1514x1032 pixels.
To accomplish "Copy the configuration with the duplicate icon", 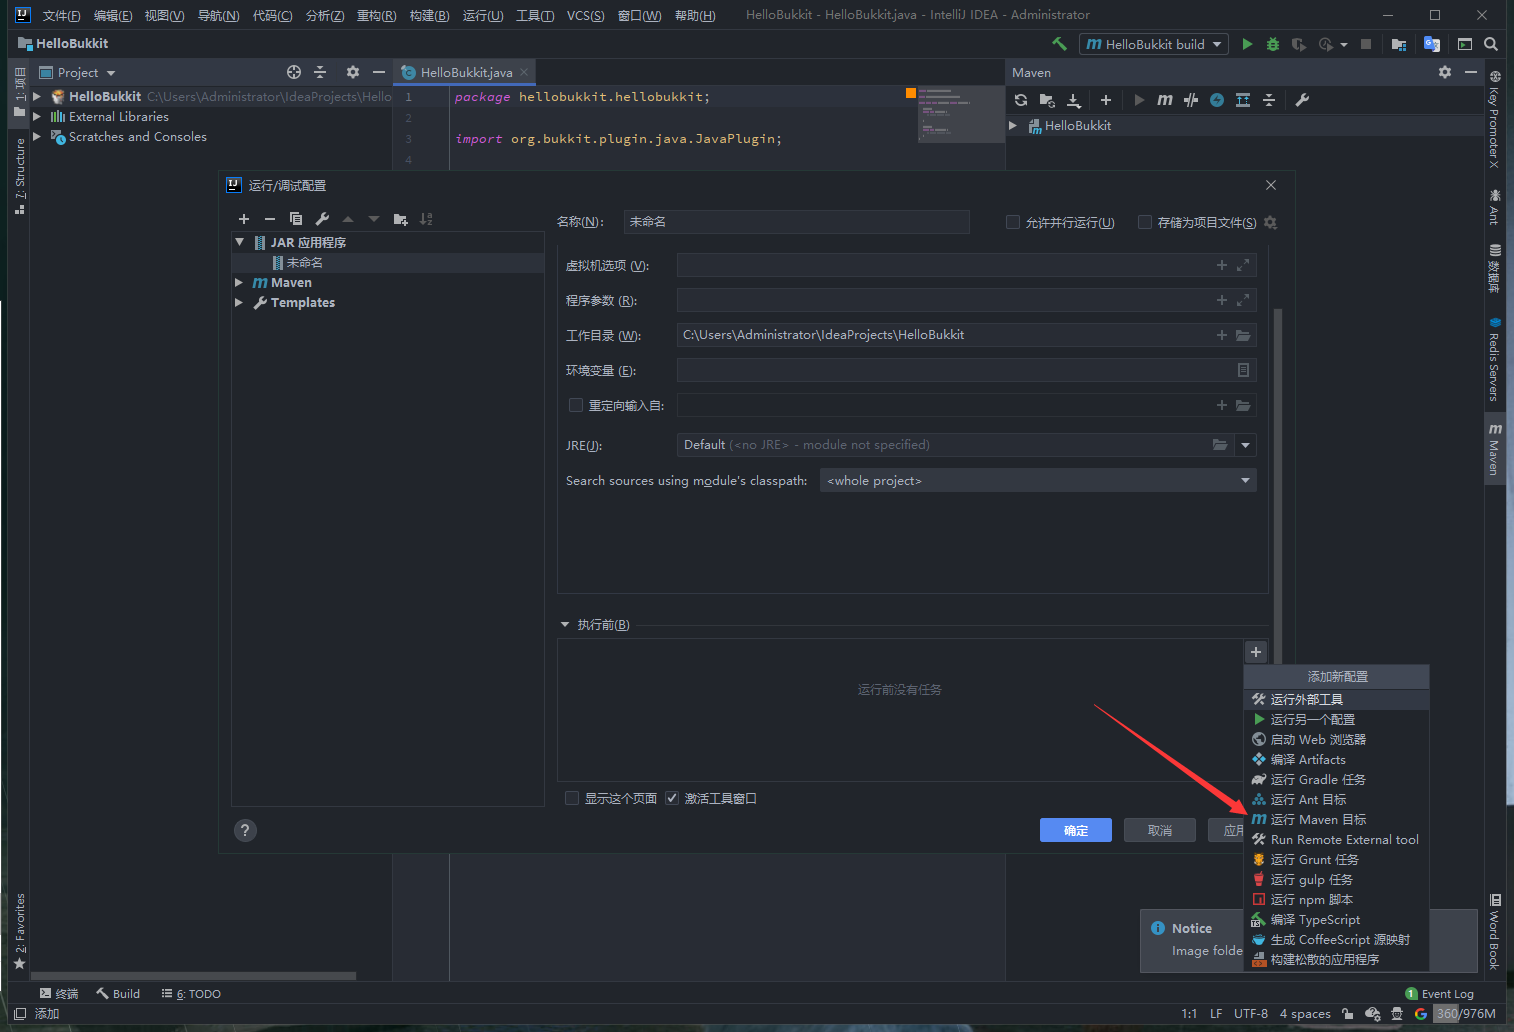I will pyautogui.click(x=296, y=219).
